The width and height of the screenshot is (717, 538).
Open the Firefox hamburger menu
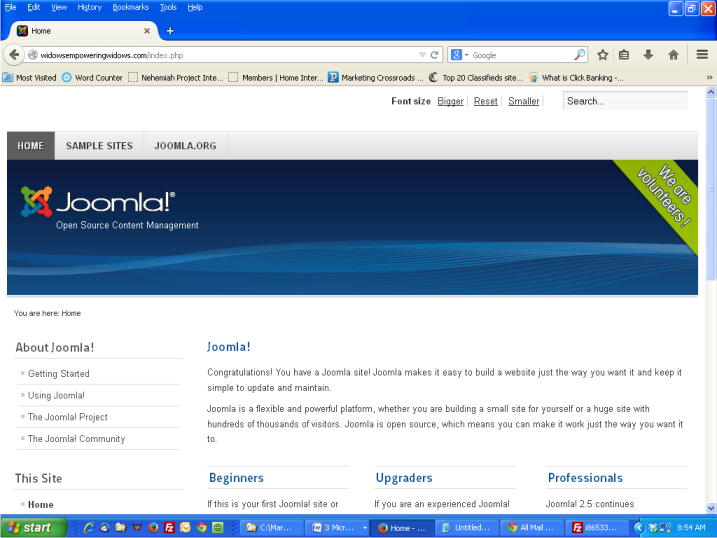(x=702, y=55)
